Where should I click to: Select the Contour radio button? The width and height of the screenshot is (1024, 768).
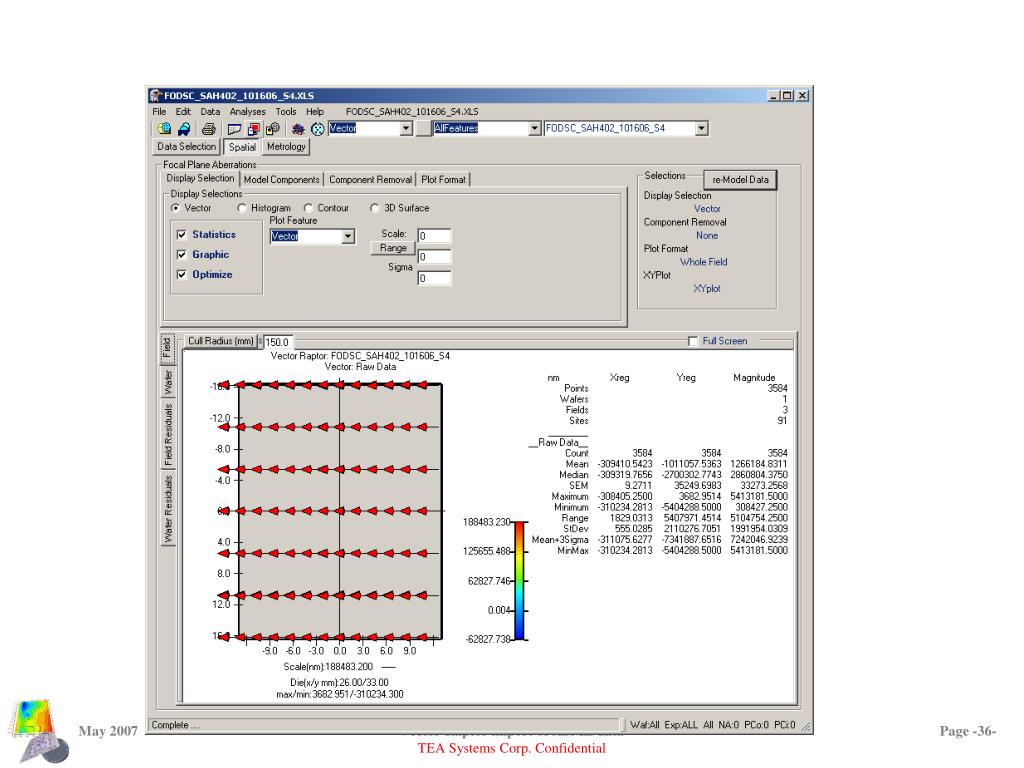point(308,208)
